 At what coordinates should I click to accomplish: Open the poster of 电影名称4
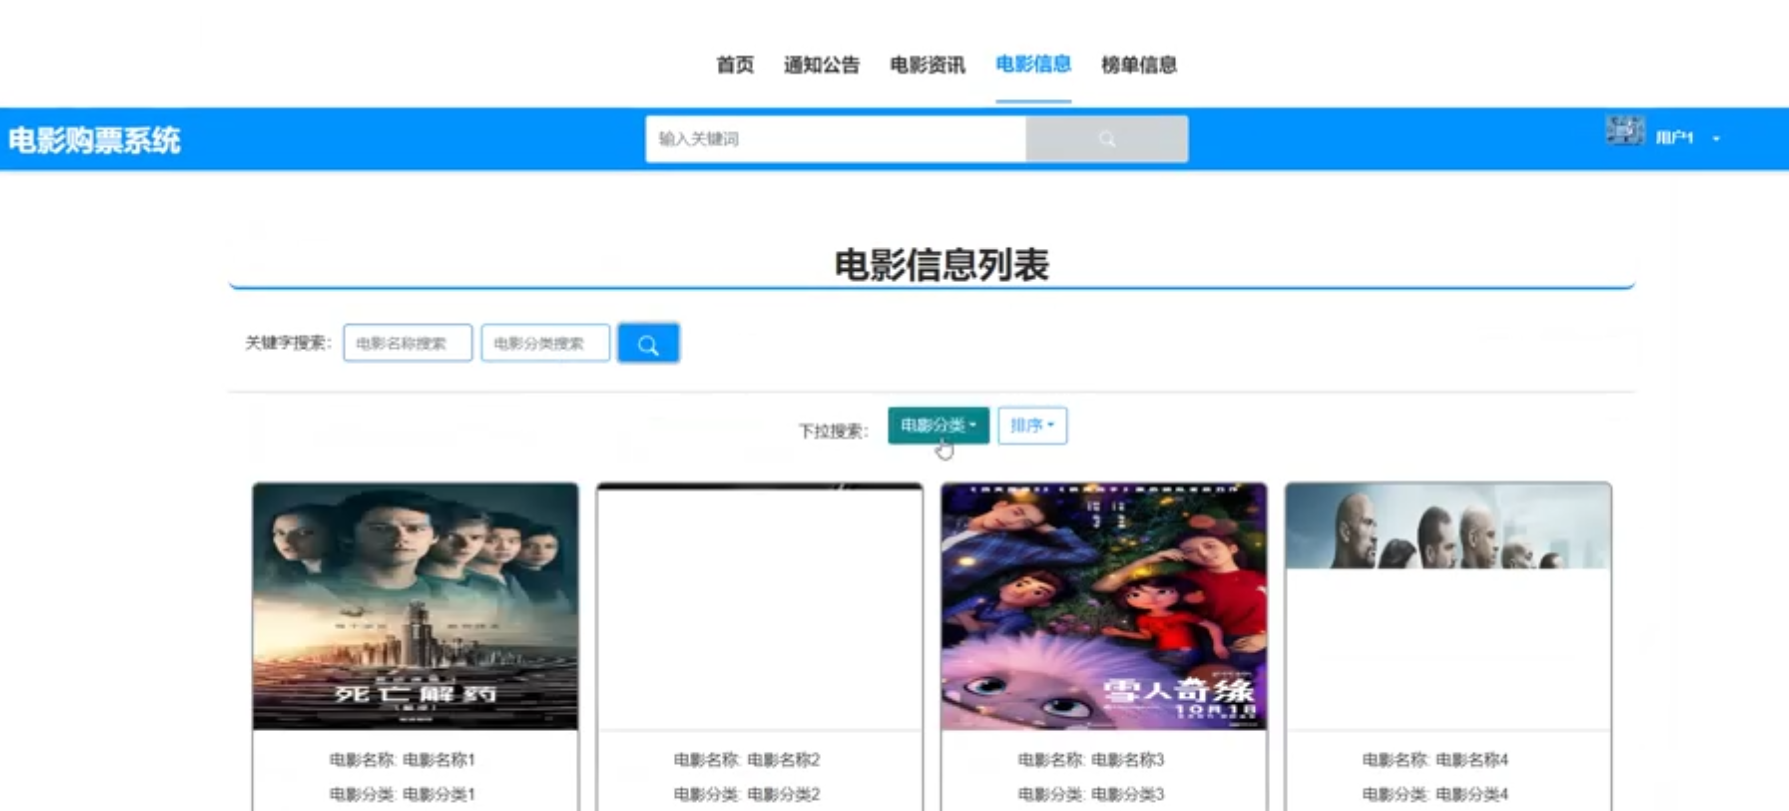[1448, 606]
